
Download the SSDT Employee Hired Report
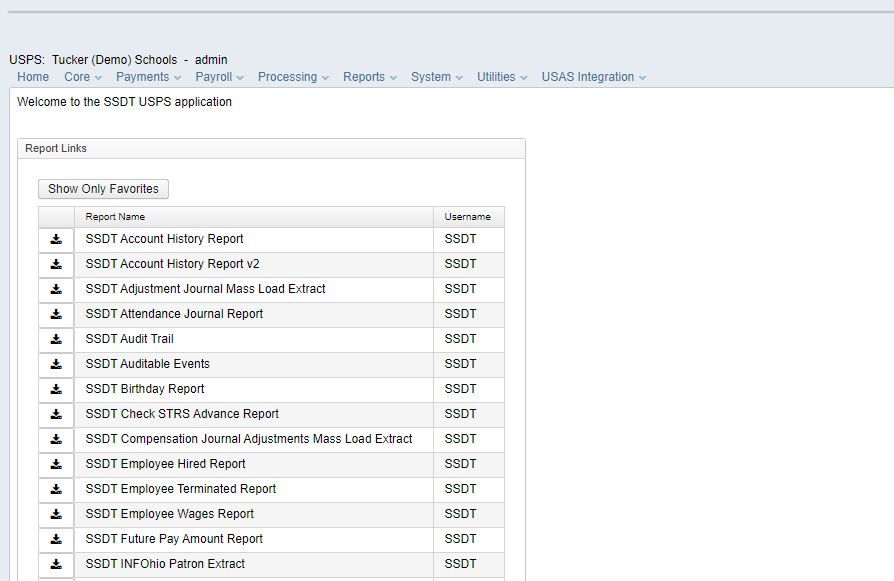pos(56,465)
